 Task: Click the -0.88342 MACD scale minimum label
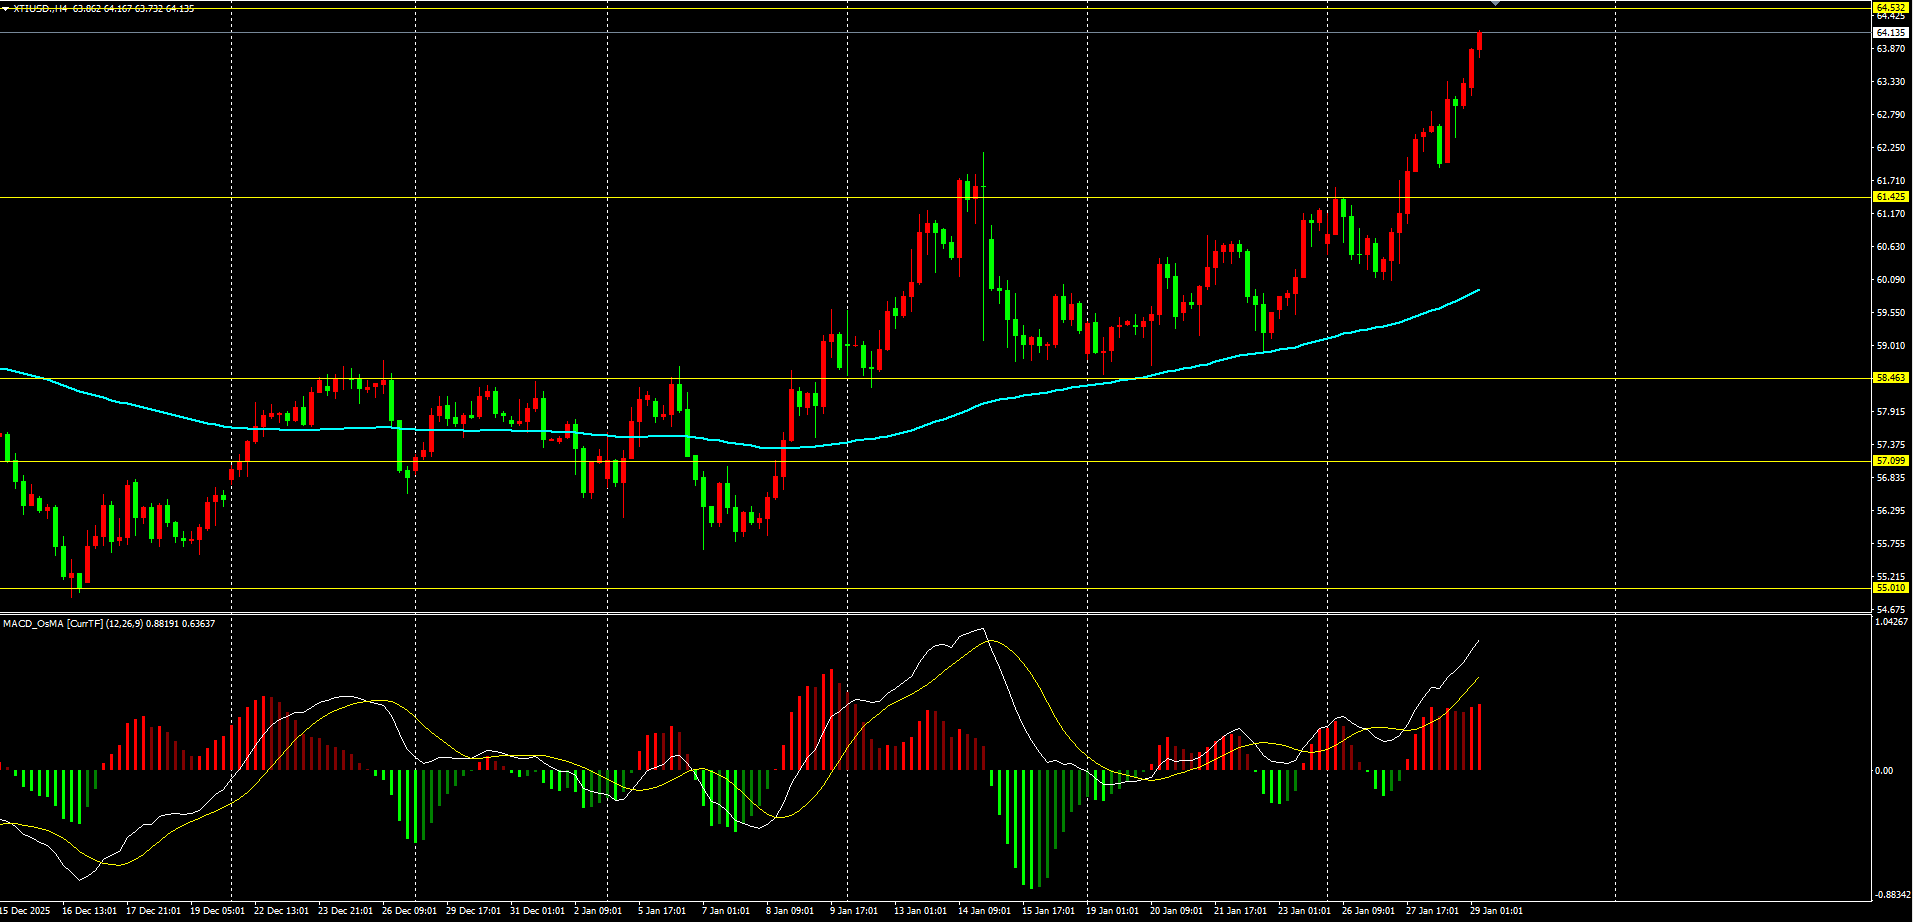(1890, 894)
